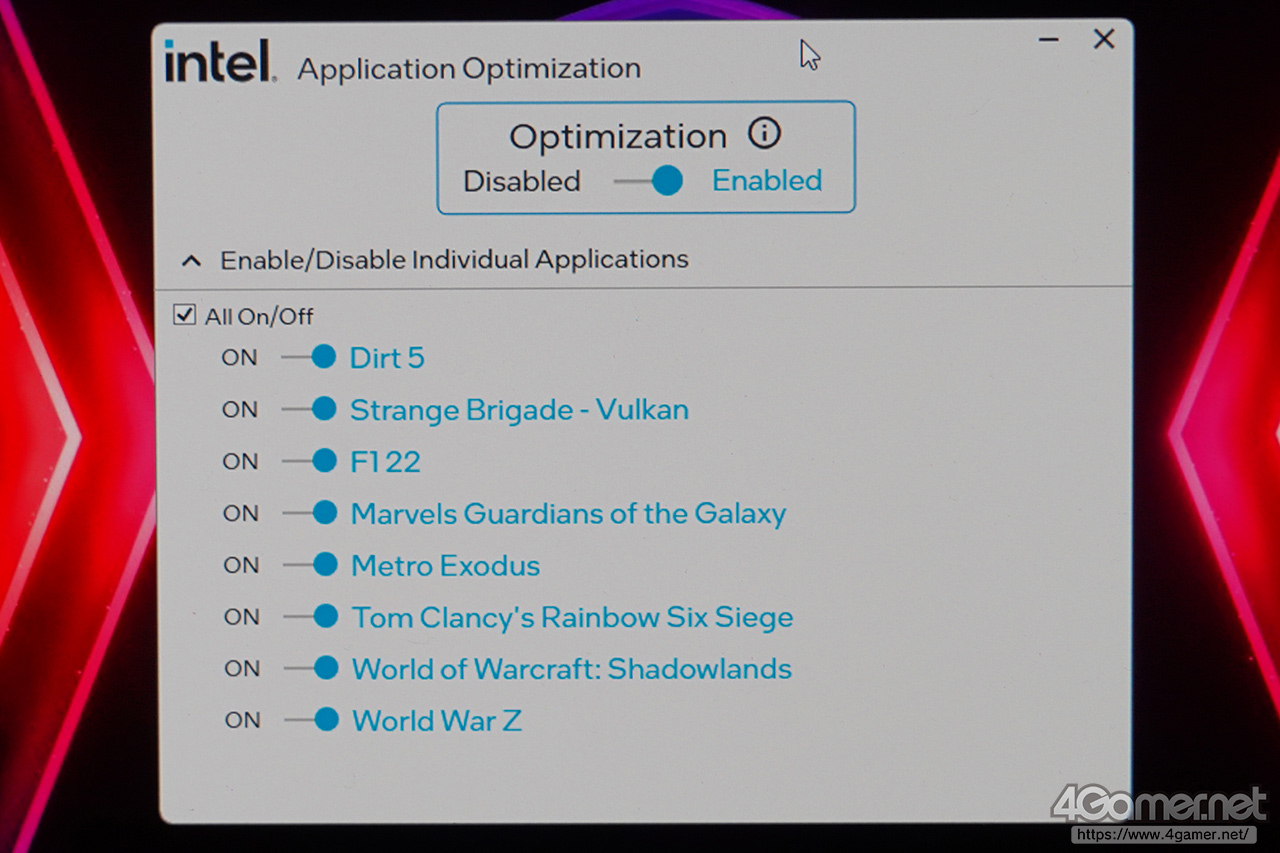Disable Metro Exodus optimization switch
Viewport: 1280px width, 853px height.
tap(312, 565)
